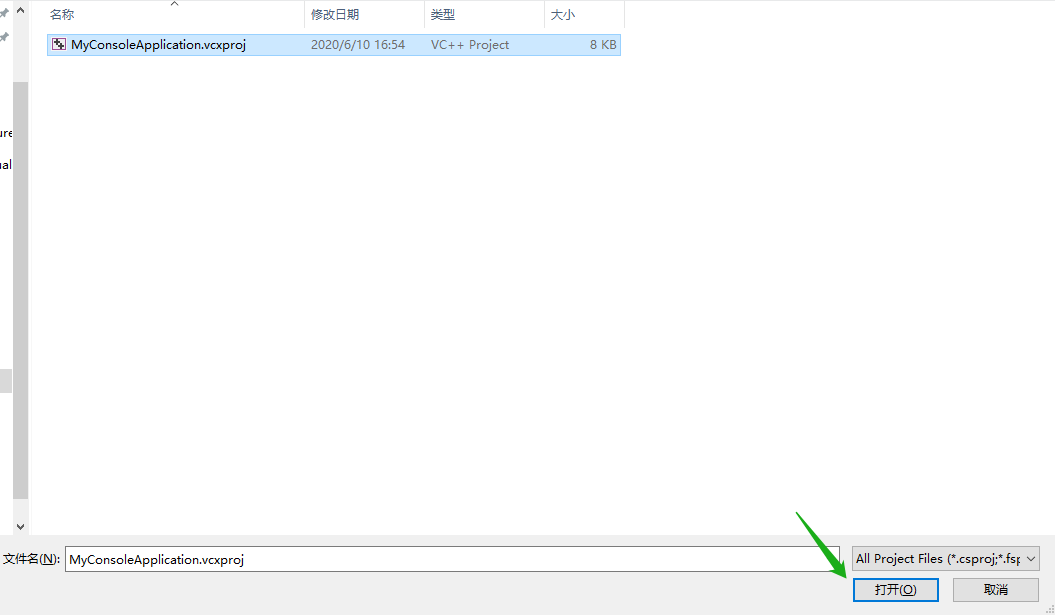Click the scrollbar down arrow
The width and height of the screenshot is (1055, 615).
coord(18,525)
